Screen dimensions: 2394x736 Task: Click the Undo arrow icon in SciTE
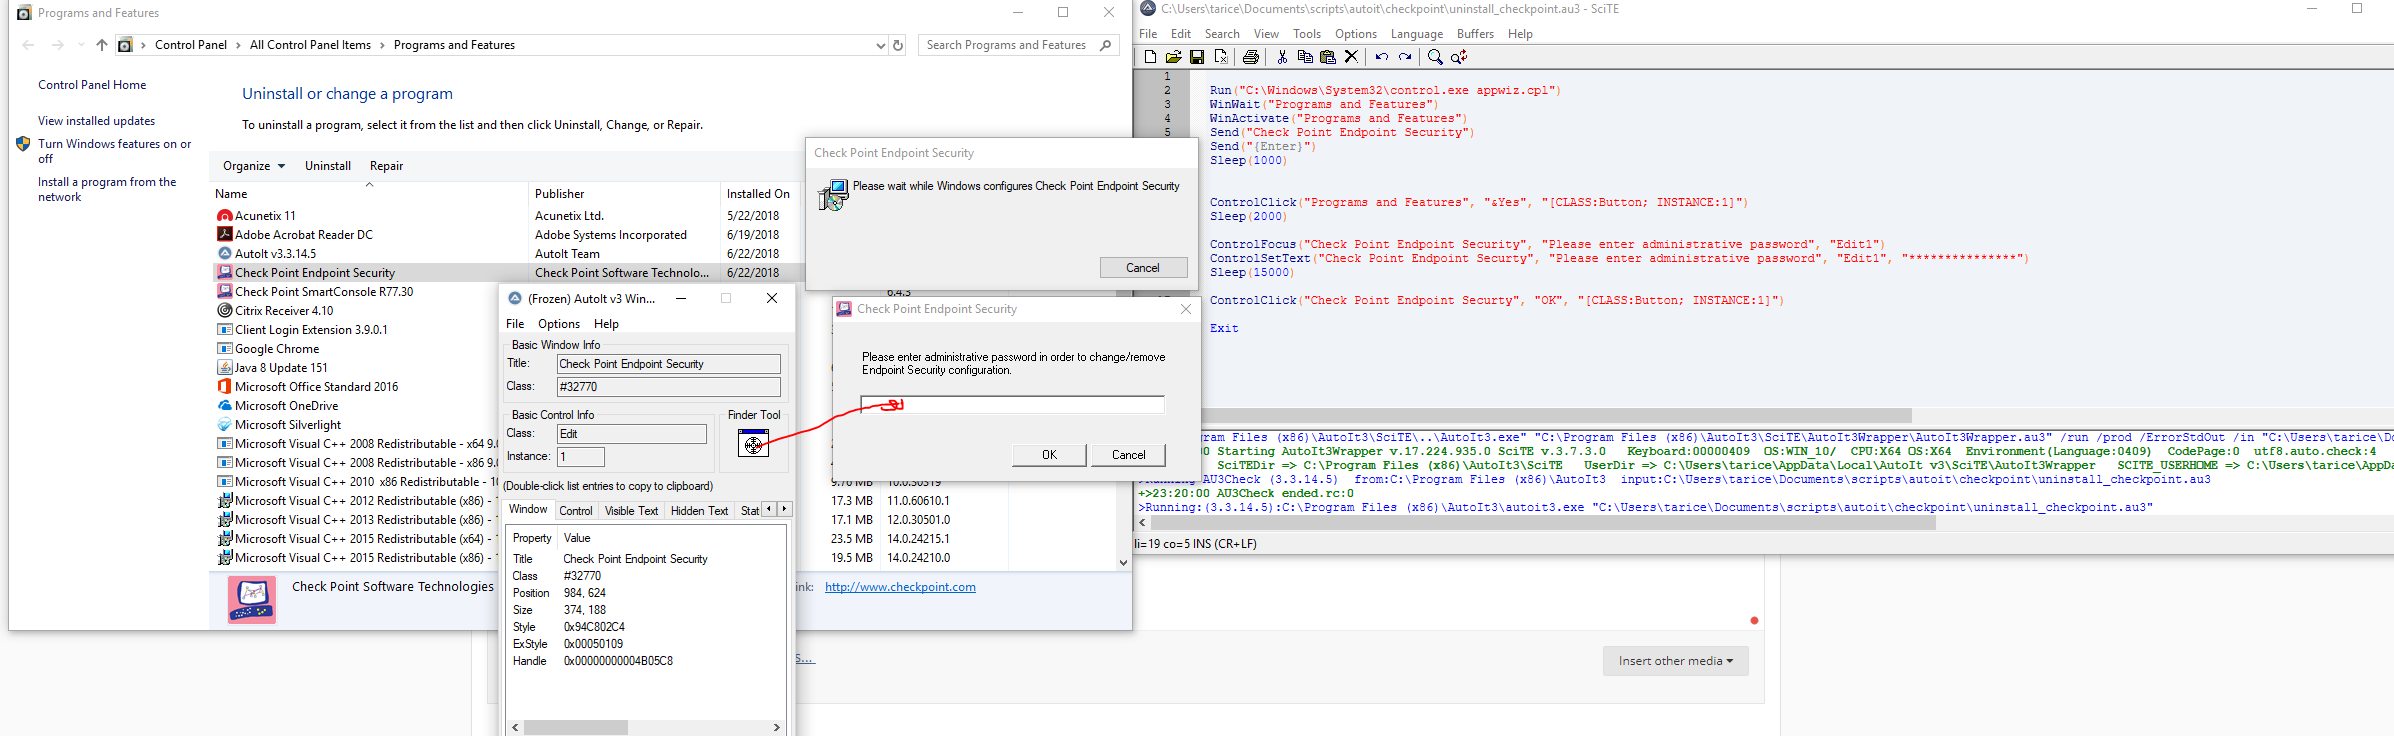point(1381,57)
